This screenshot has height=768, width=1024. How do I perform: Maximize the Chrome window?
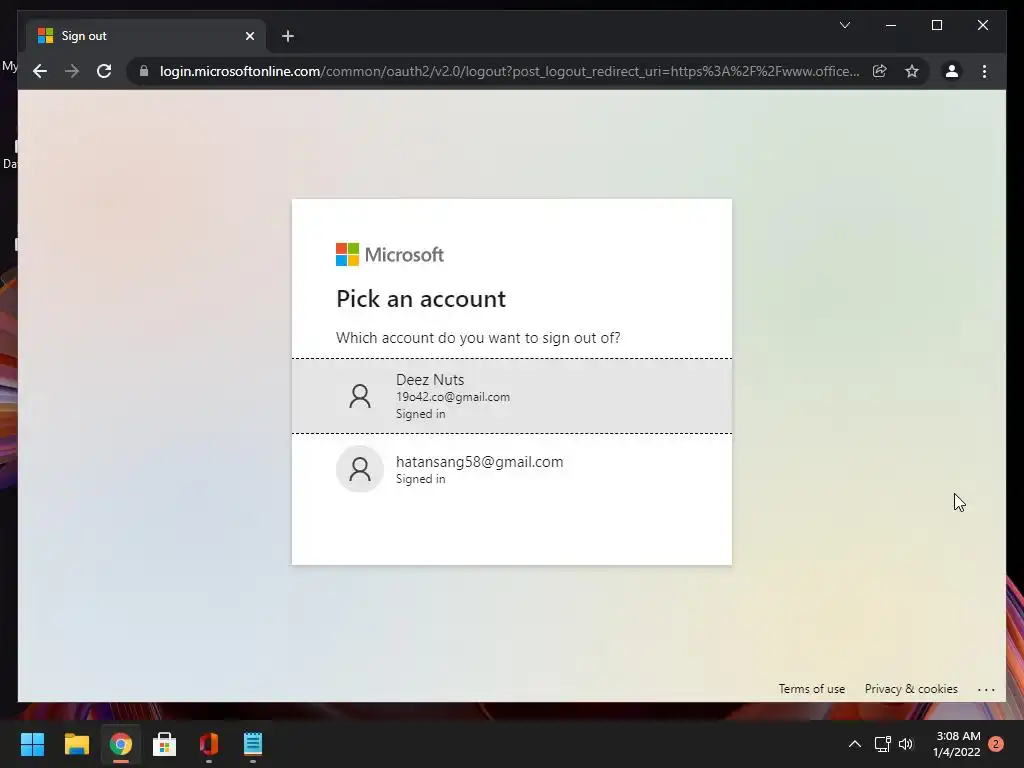click(x=936, y=25)
